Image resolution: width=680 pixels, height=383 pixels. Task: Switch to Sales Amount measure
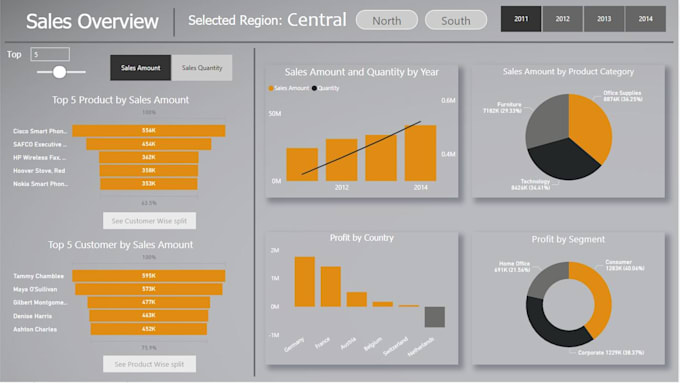tap(141, 68)
